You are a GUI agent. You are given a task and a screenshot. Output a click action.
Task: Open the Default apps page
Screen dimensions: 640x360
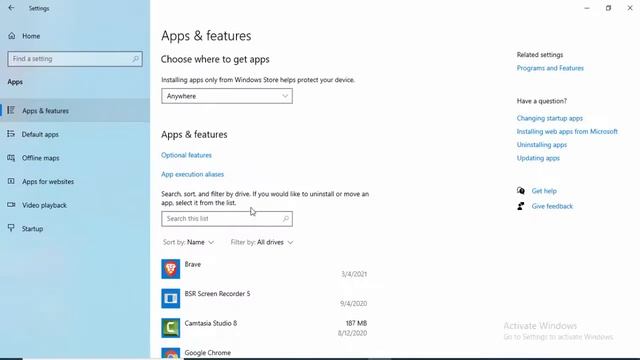(75, 134)
